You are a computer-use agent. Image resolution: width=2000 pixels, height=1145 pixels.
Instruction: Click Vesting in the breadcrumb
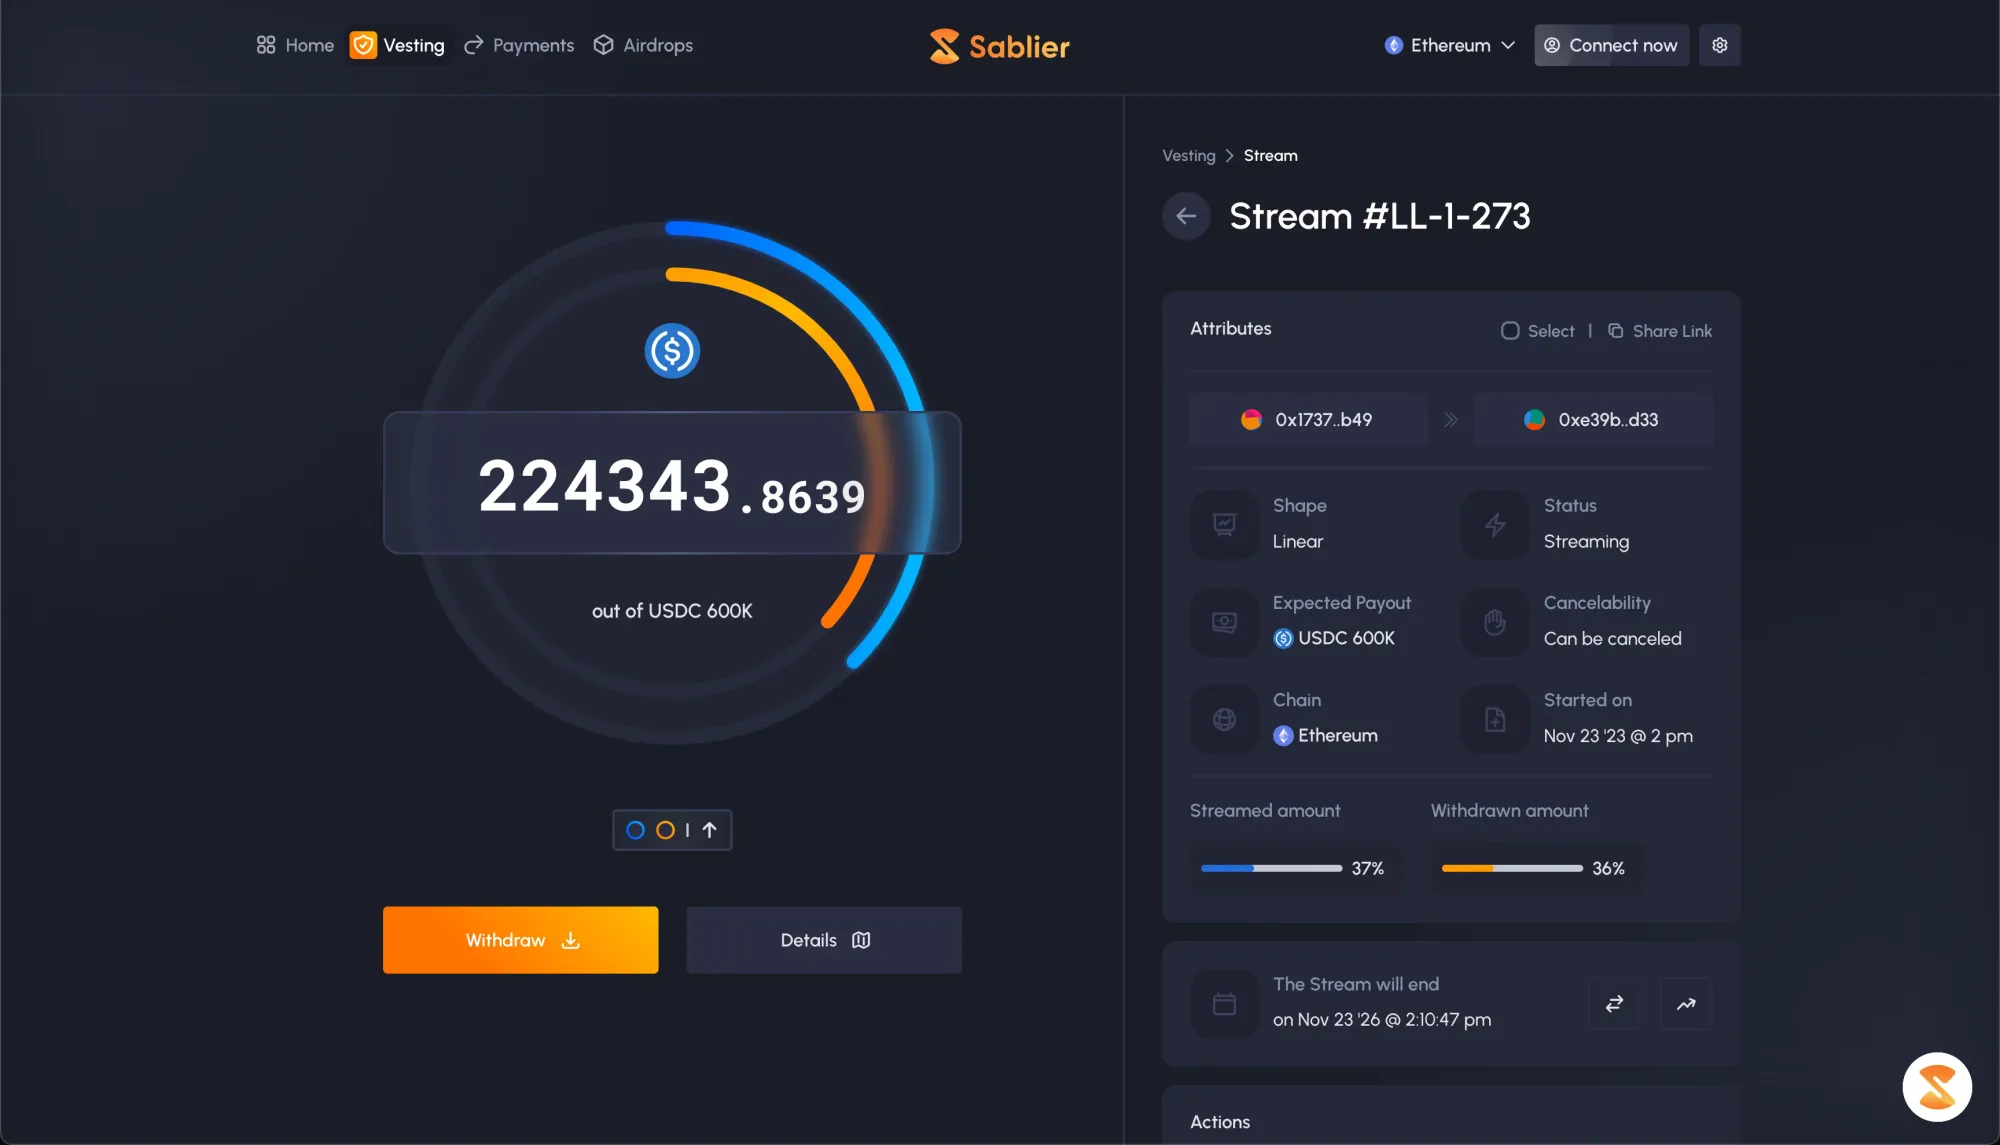pyautogui.click(x=1188, y=156)
